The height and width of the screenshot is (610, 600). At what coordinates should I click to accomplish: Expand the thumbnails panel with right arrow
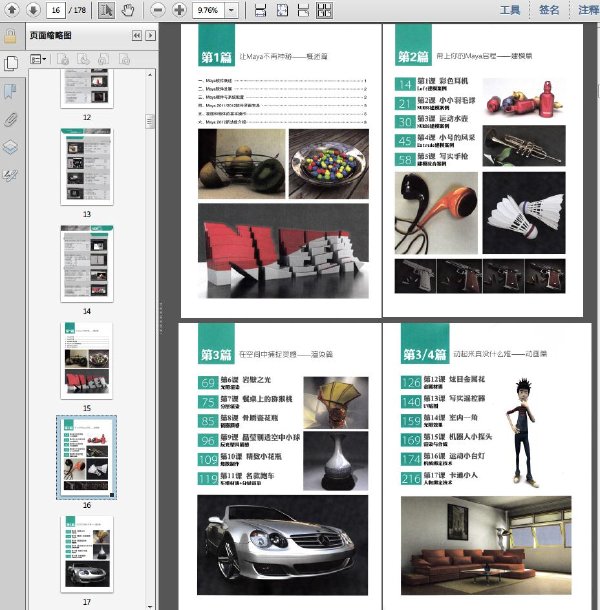click(151, 36)
